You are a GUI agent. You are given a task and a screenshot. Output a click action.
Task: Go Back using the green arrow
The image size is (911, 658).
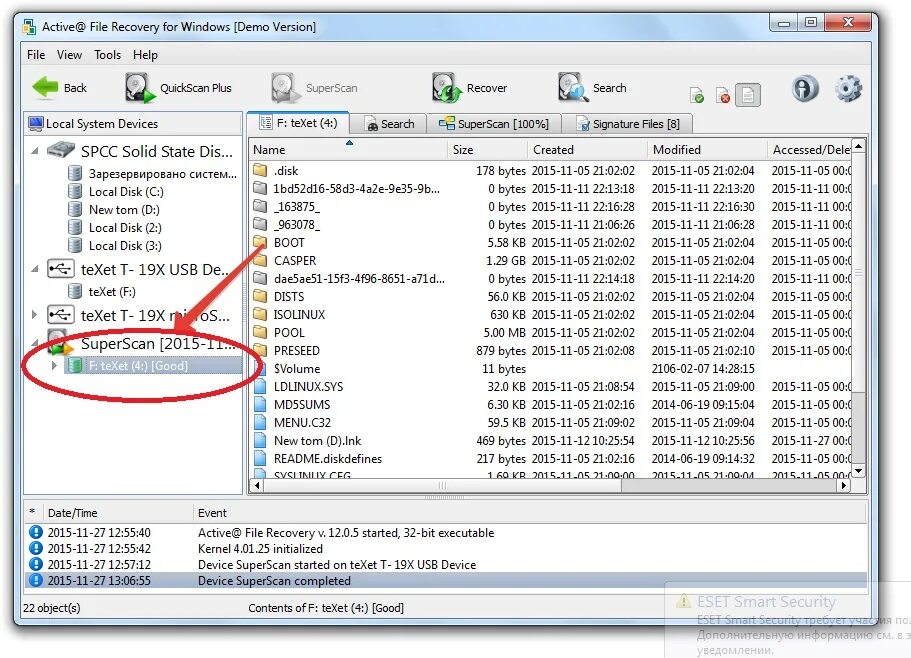(59, 88)
